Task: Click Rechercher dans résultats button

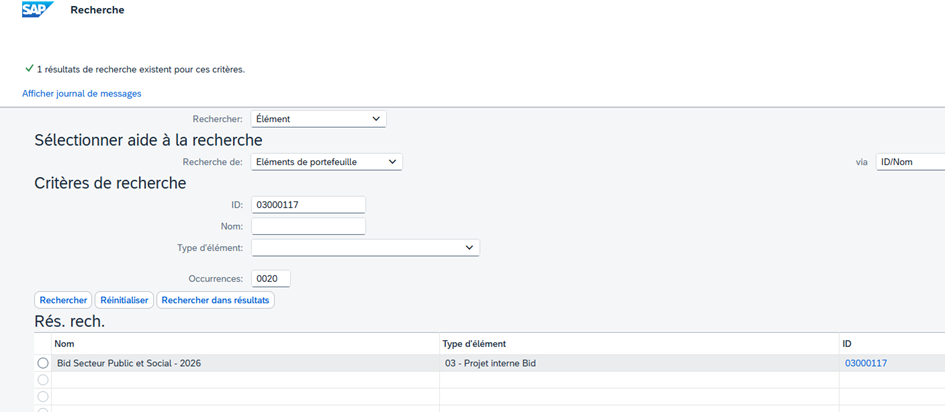Action: [215, 300]
